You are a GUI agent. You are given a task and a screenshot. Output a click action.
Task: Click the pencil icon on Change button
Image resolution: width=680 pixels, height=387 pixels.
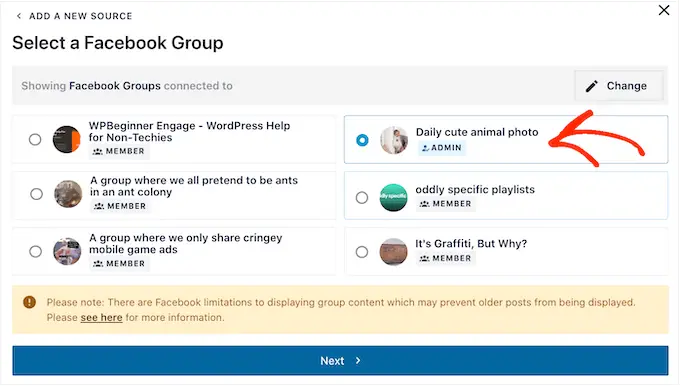(592, 86)
